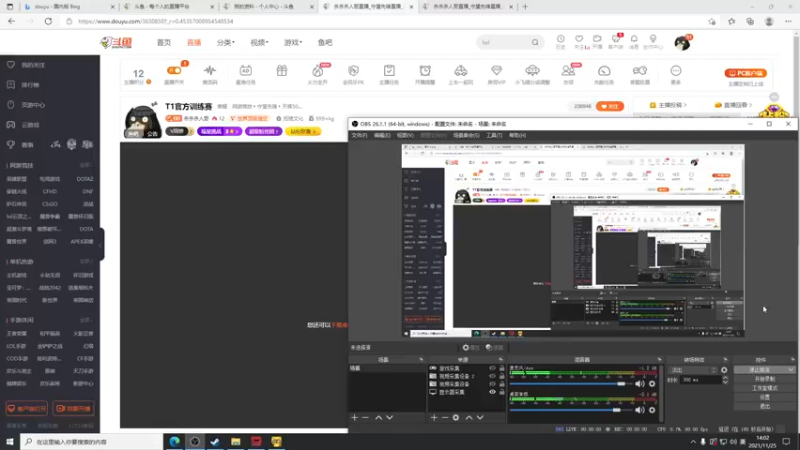The height and width of the screenshot is (450, 800).
Task: Move OBS scene down in list
Action: pyautogui.click(x=390, y=417)
